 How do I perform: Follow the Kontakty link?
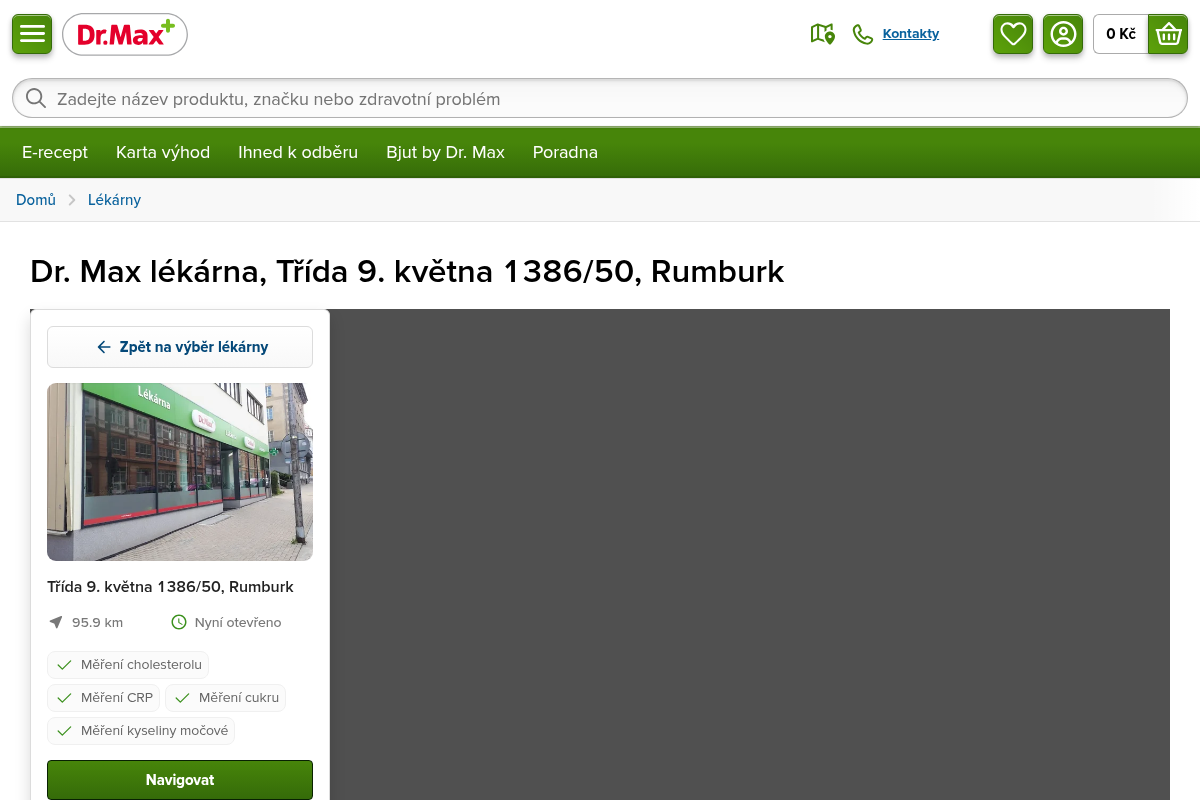click(911, 34)
